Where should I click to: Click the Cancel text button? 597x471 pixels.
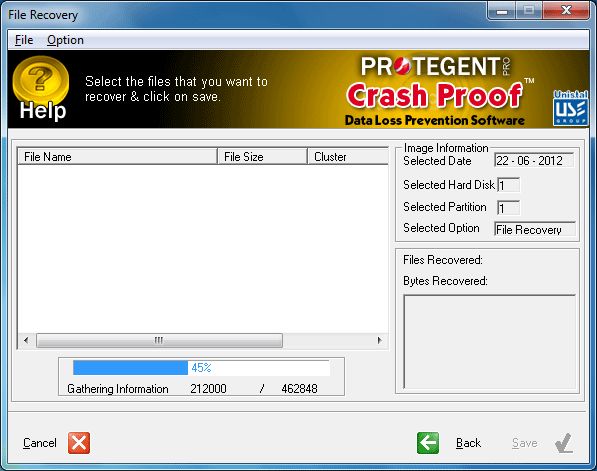tap(40, 443)
